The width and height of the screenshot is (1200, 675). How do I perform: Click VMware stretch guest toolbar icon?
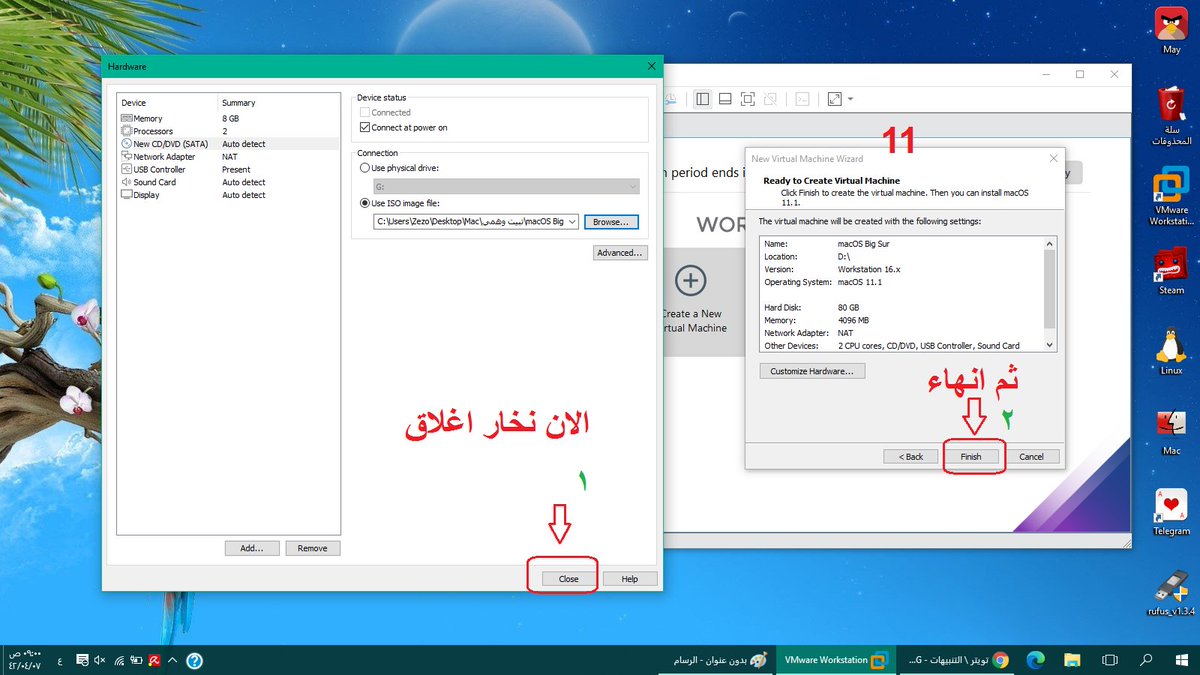(834, 99)
